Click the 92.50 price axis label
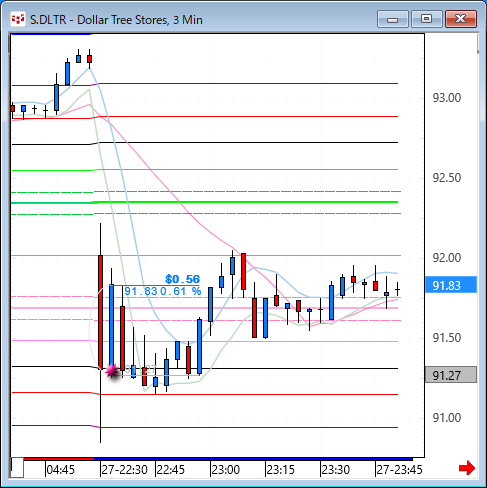Image resolution: width=487 pixels, height=488 pixels. 447,178
